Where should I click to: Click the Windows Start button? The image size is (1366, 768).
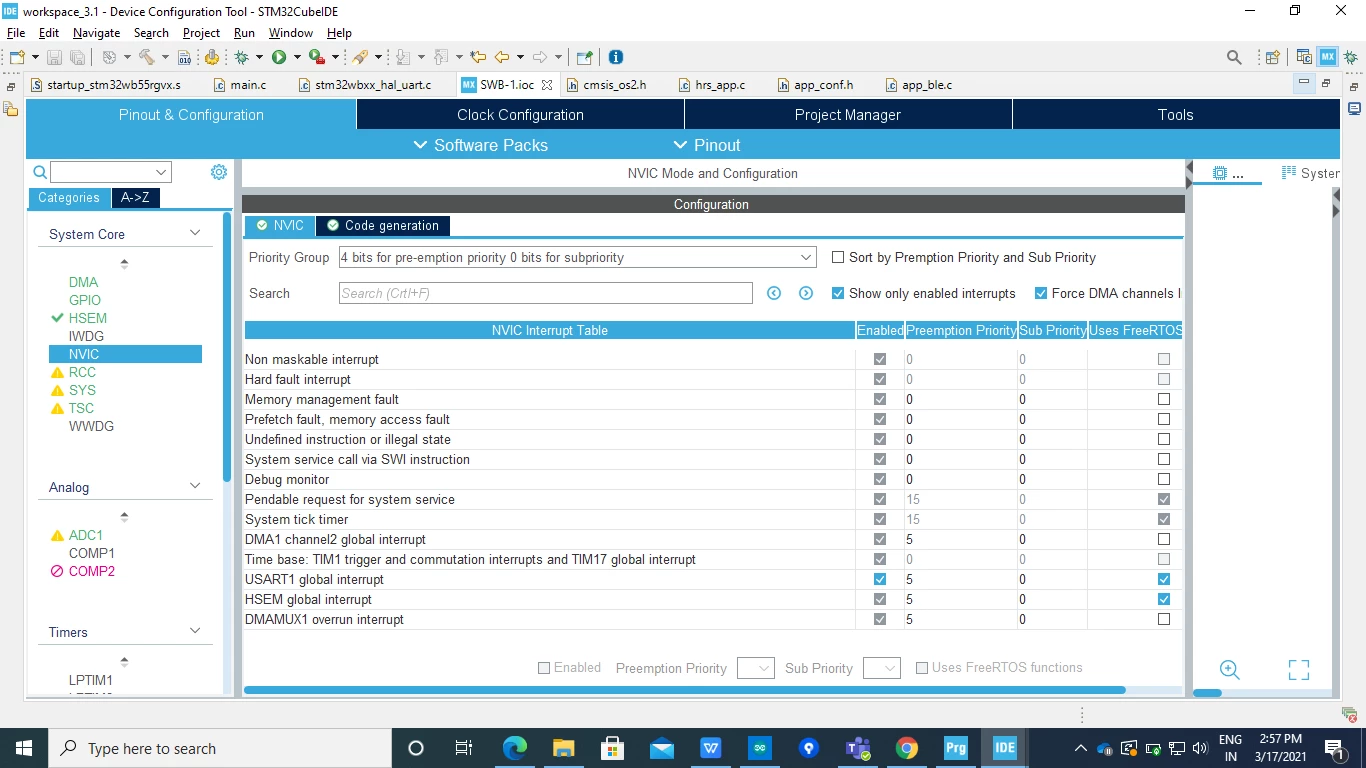(x=23, y=748)
